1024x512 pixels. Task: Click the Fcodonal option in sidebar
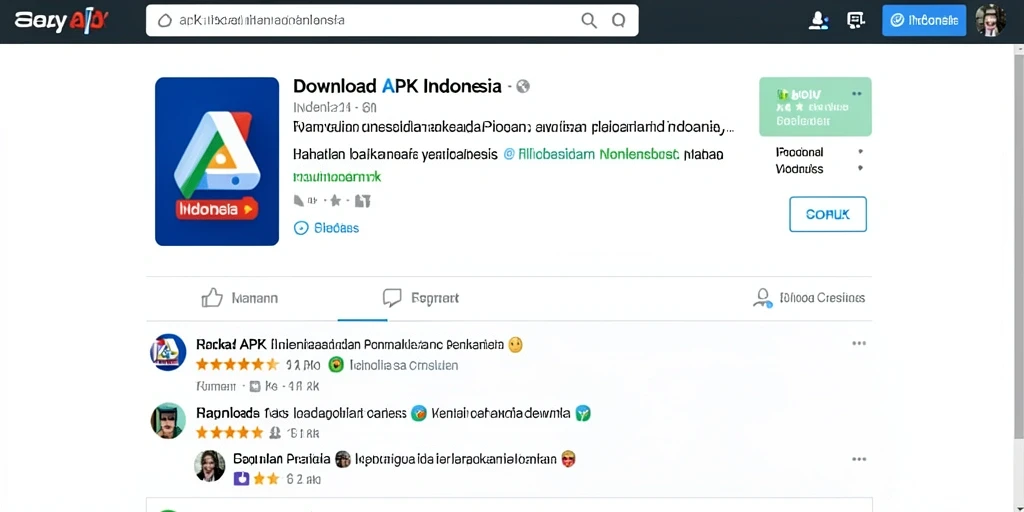799,152
